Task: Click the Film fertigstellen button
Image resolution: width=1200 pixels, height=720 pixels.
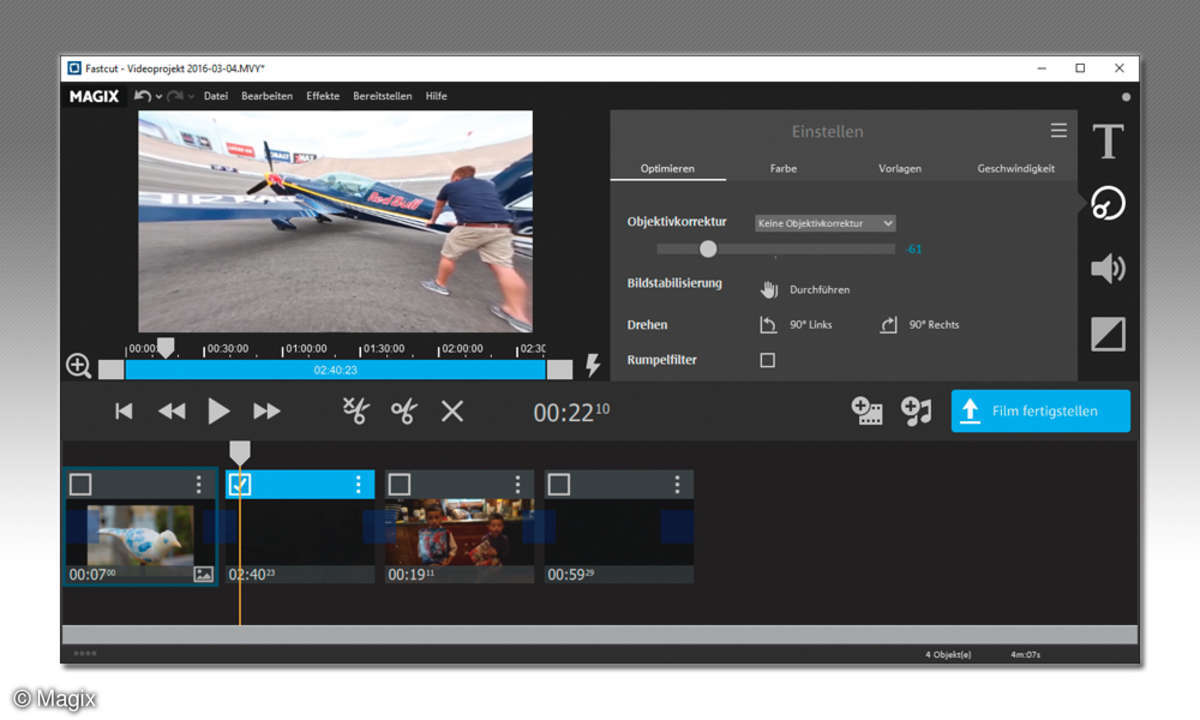Action: 1041,411
